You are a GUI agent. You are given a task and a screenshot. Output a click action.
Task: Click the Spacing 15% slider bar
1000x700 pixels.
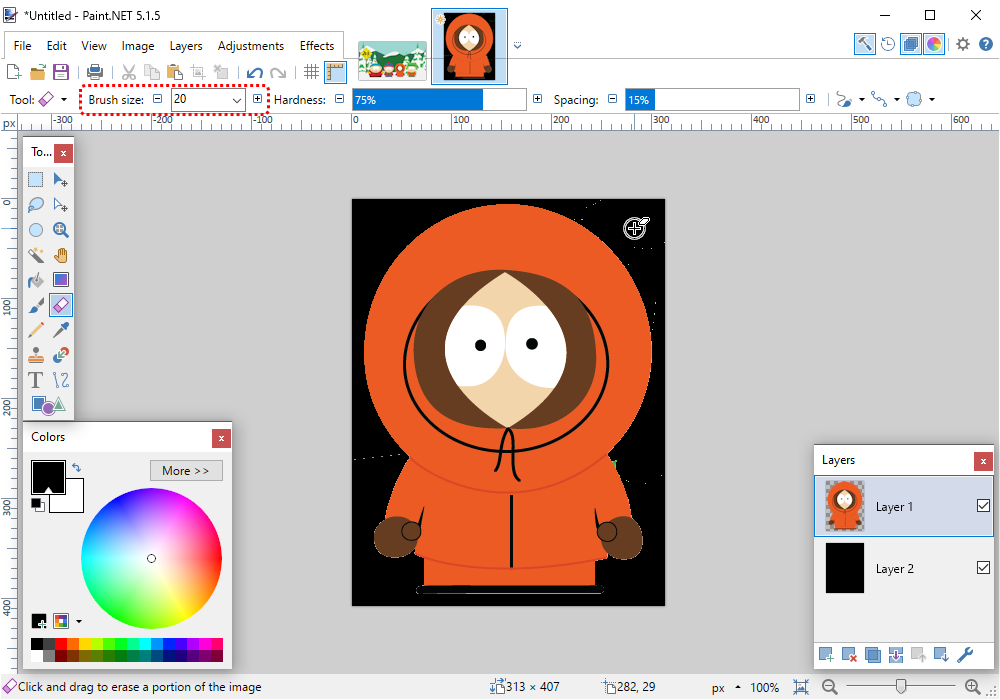coord(712,99)
